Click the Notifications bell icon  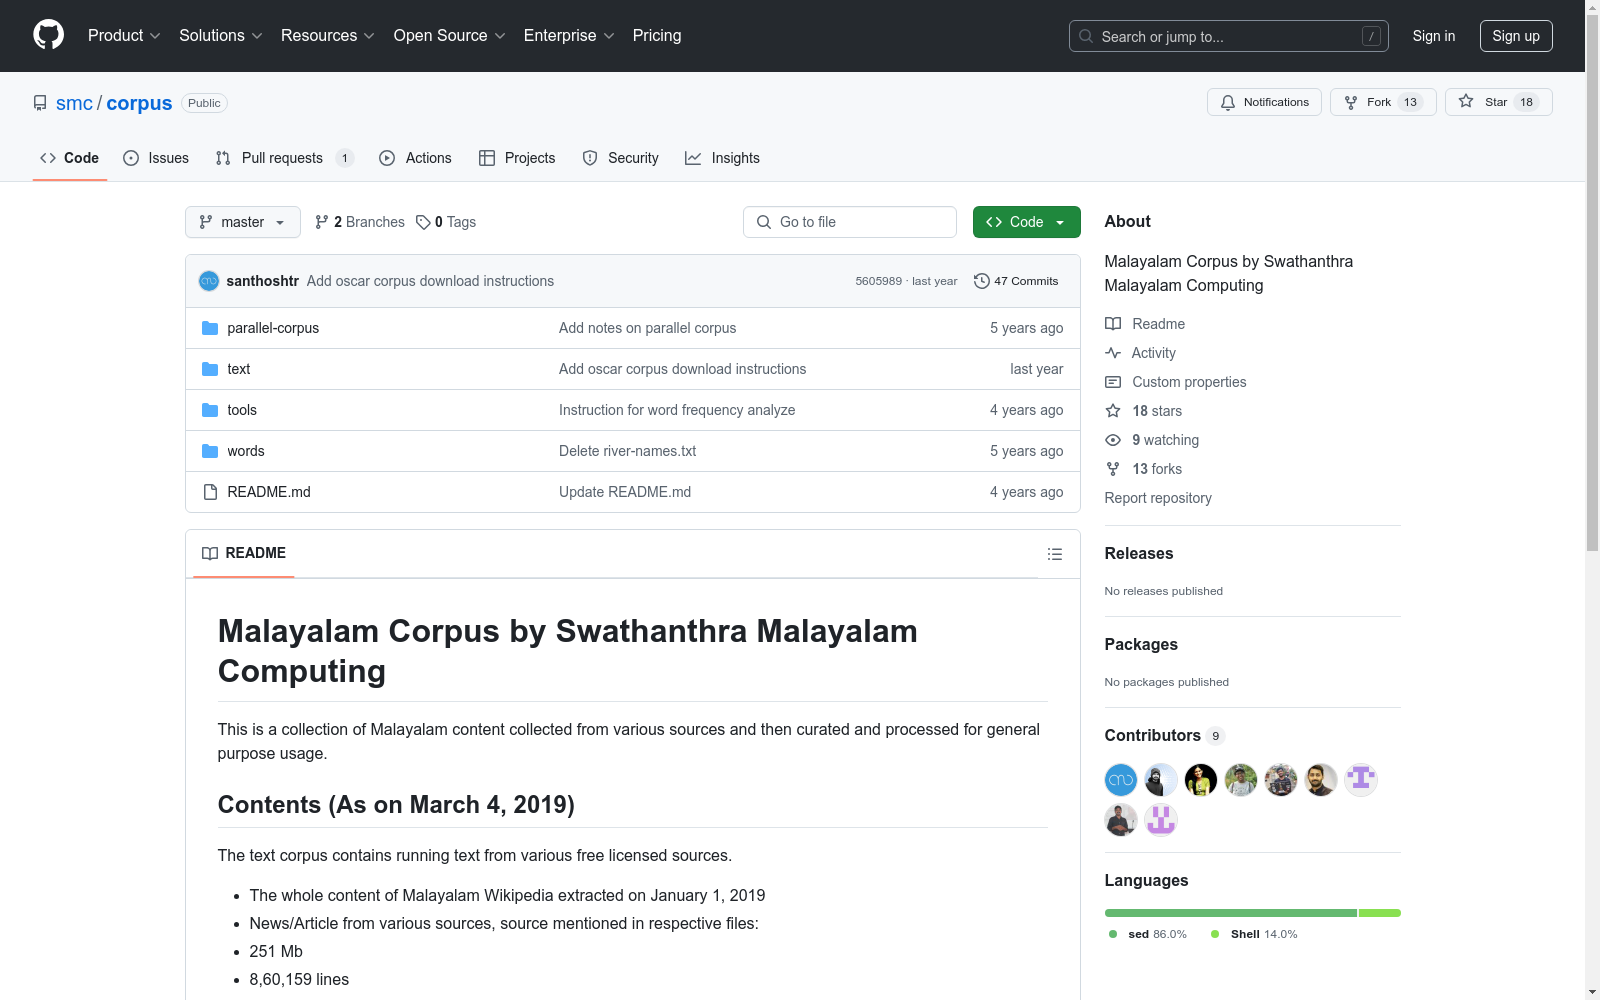coord(1228,102)
